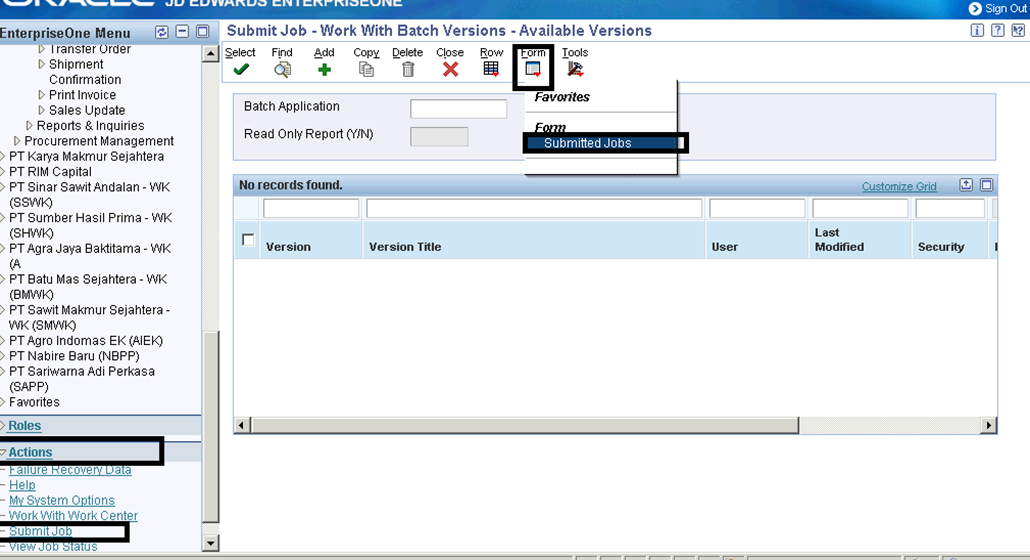Click the menu panel scrollbar up arrow
This screenshot has width=1030, height=560.
(210, 54)
